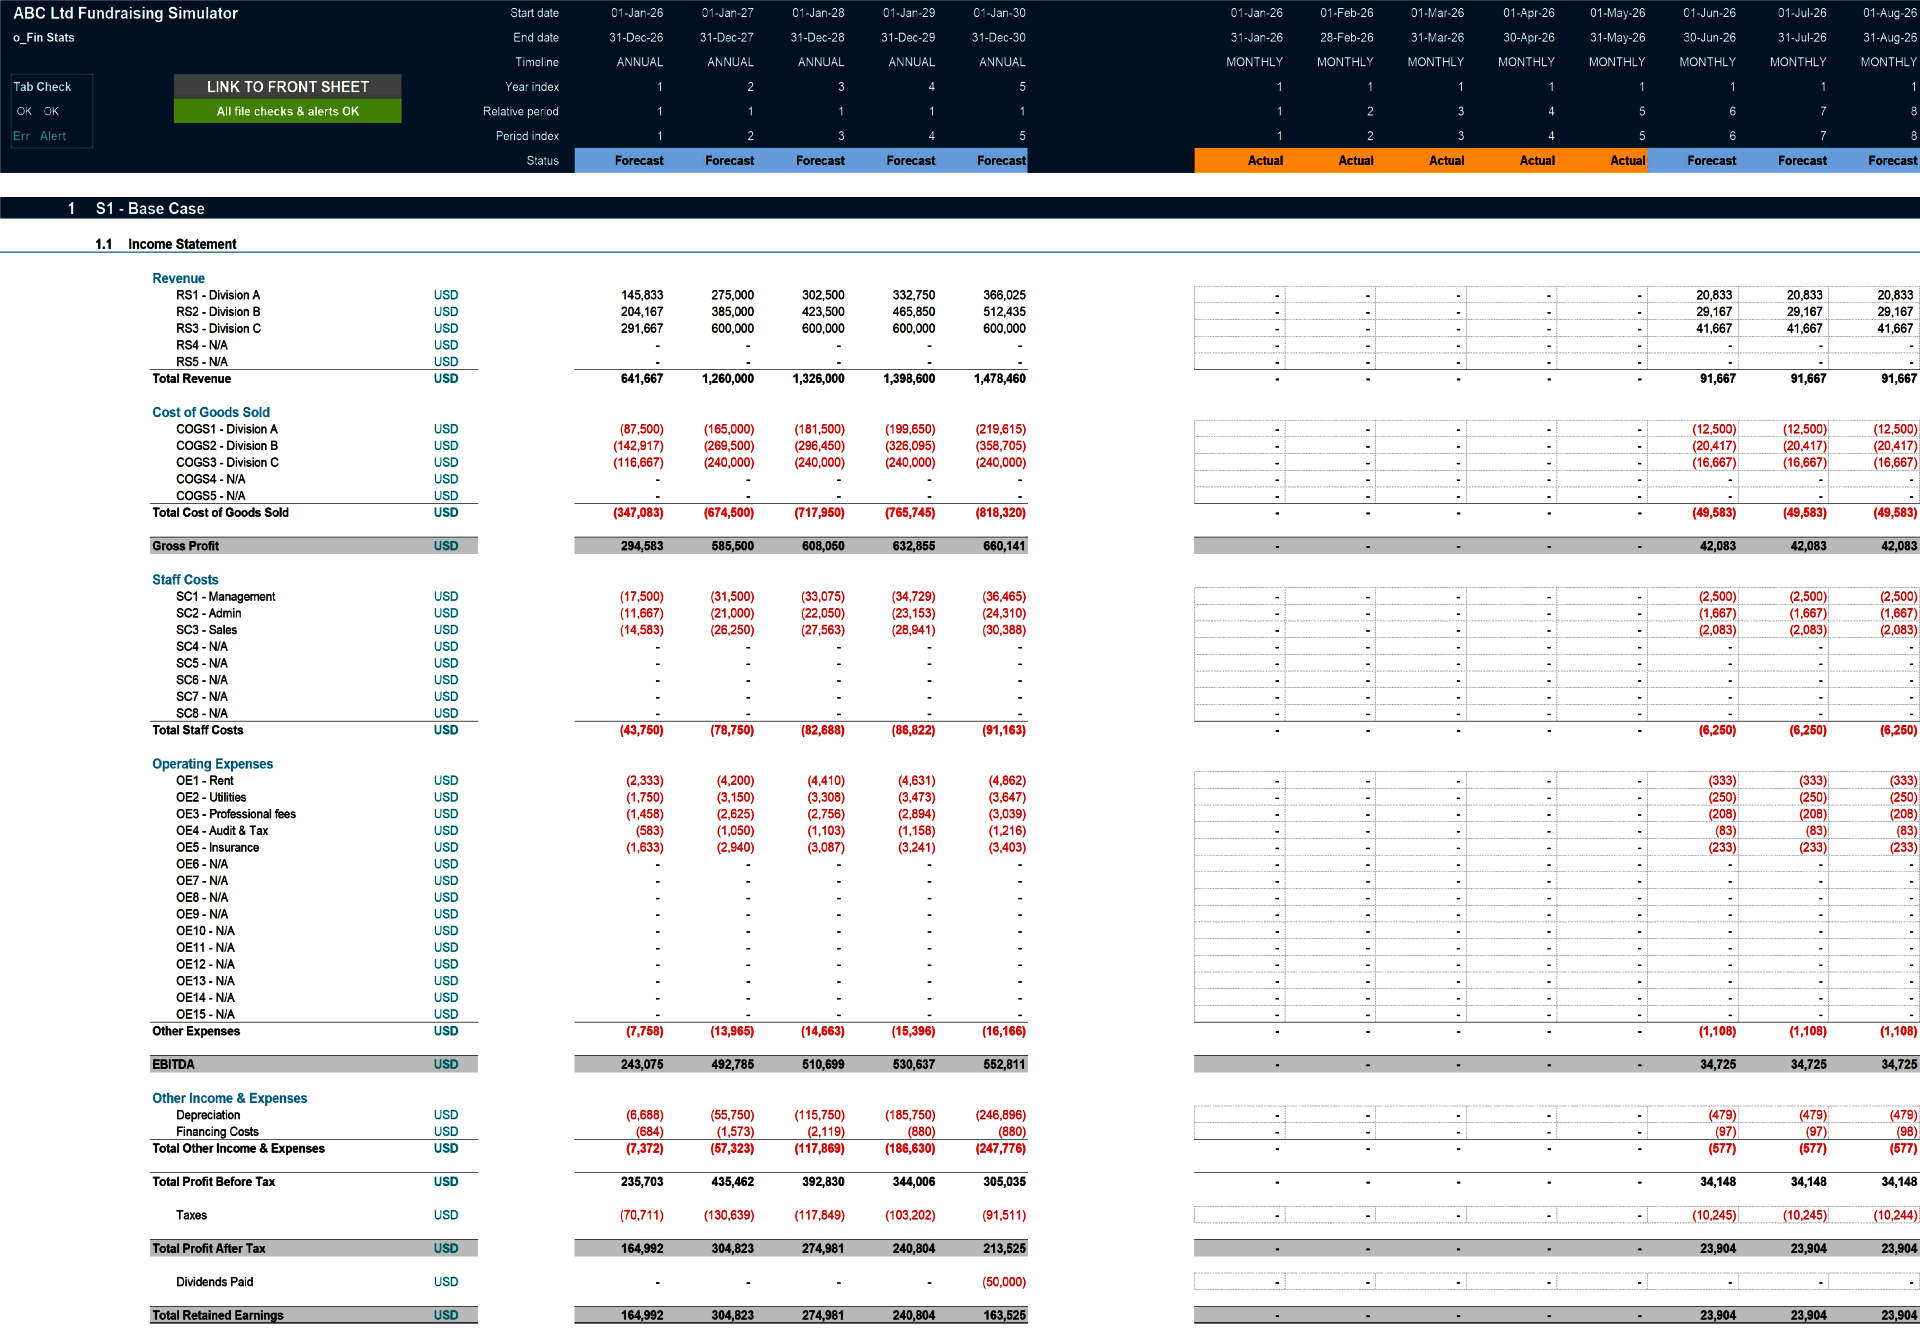Click the RS1 - Division A row label

pyautogui.click(x=218, y=296)
